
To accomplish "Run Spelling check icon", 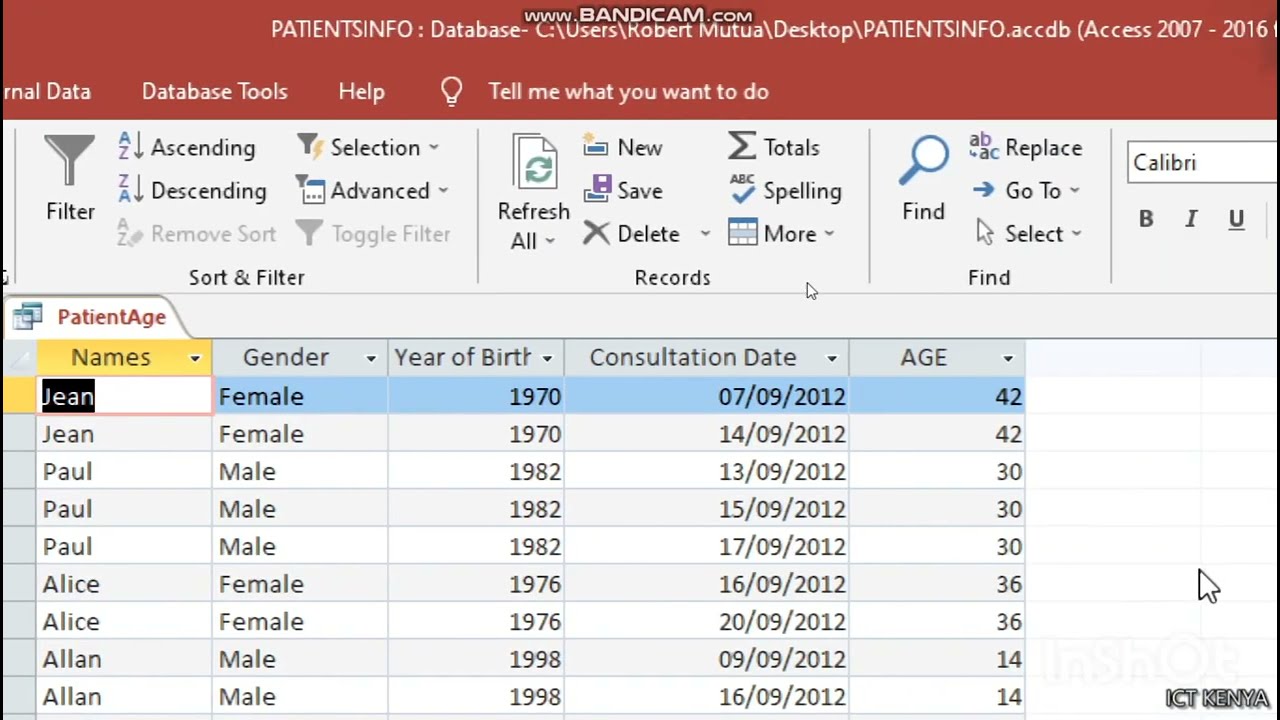I will click(742, 190).
